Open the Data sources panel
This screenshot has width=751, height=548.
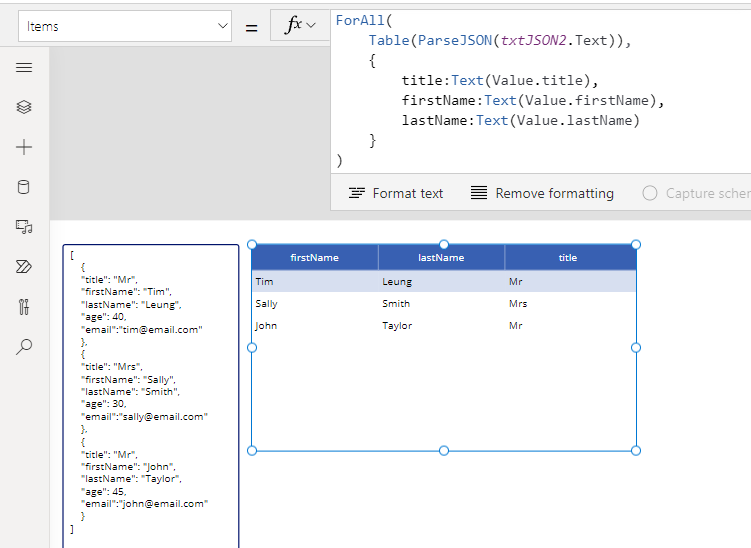click(x=24, y=187)
